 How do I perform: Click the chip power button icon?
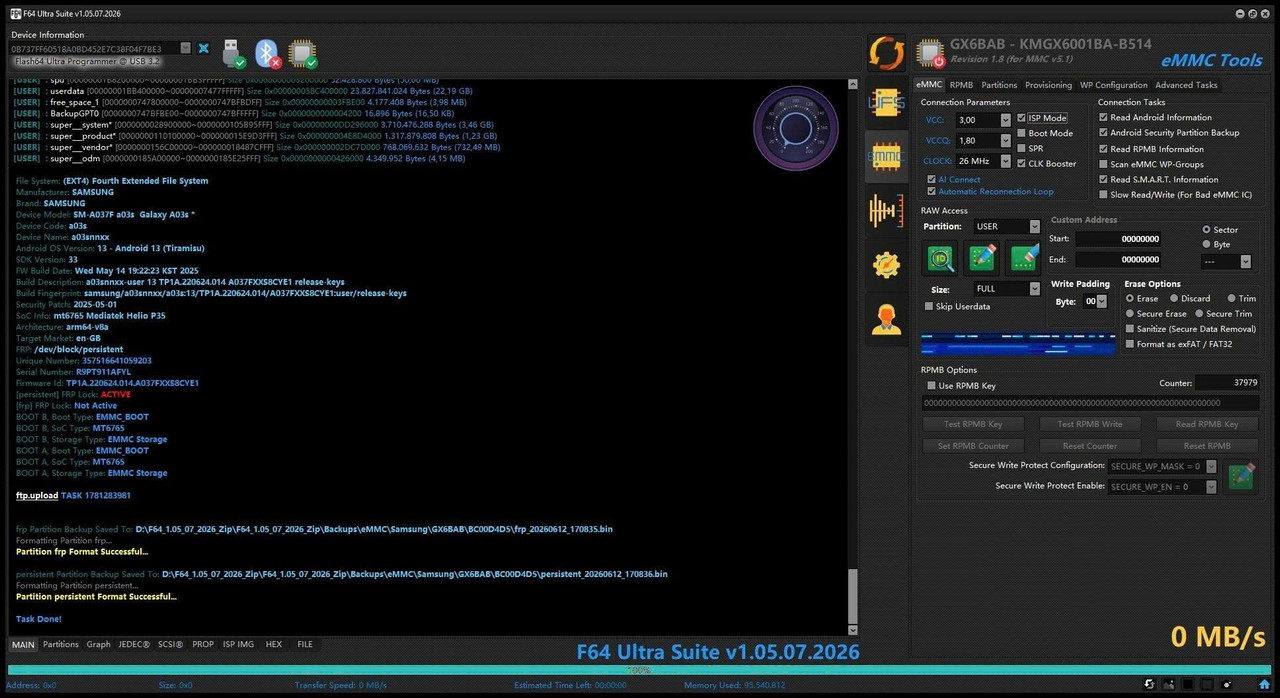pyautogui.click(x=931, y=55)
